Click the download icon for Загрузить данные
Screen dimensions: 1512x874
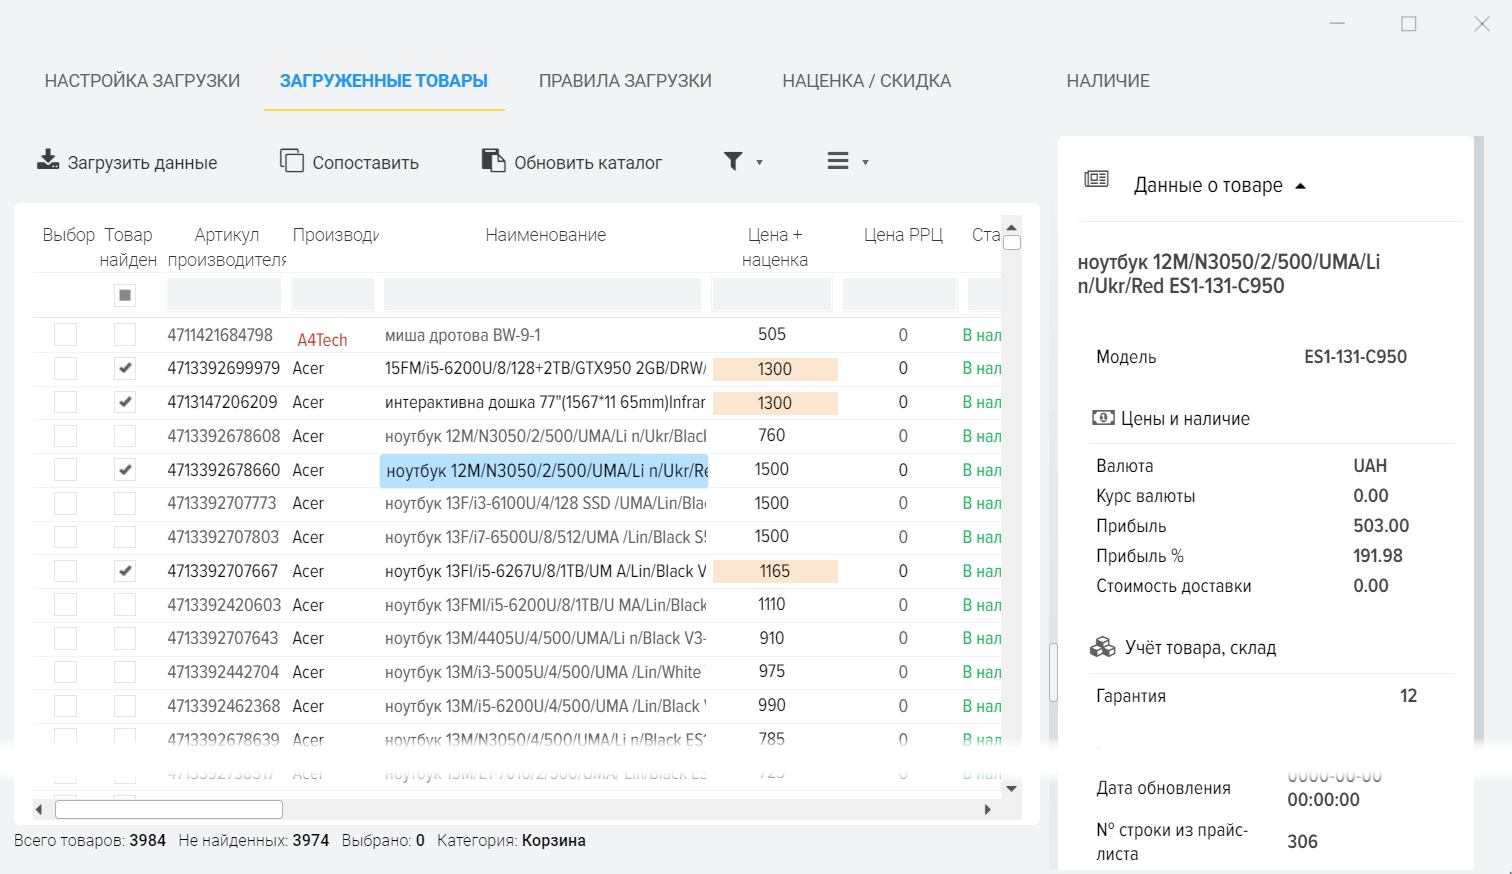(x=48, y=160)
